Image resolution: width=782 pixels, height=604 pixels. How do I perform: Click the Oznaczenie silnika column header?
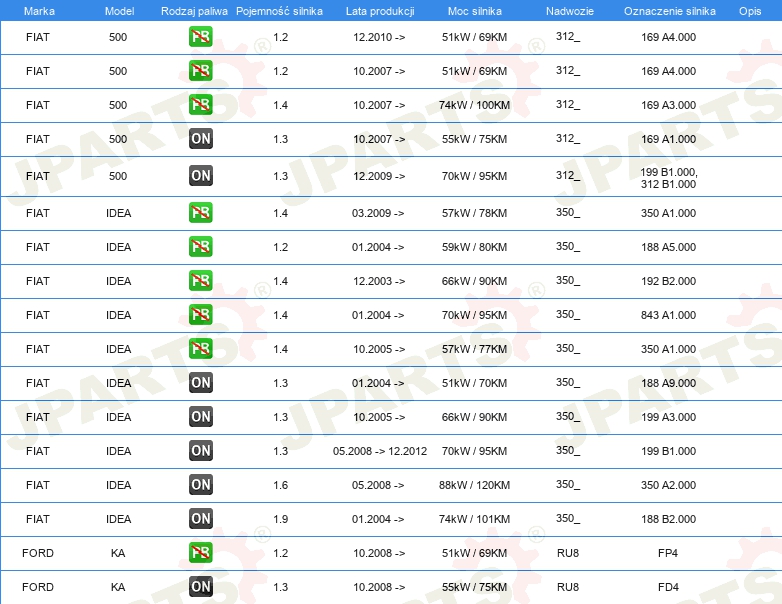pyautogui.click(x=669, y=11)
